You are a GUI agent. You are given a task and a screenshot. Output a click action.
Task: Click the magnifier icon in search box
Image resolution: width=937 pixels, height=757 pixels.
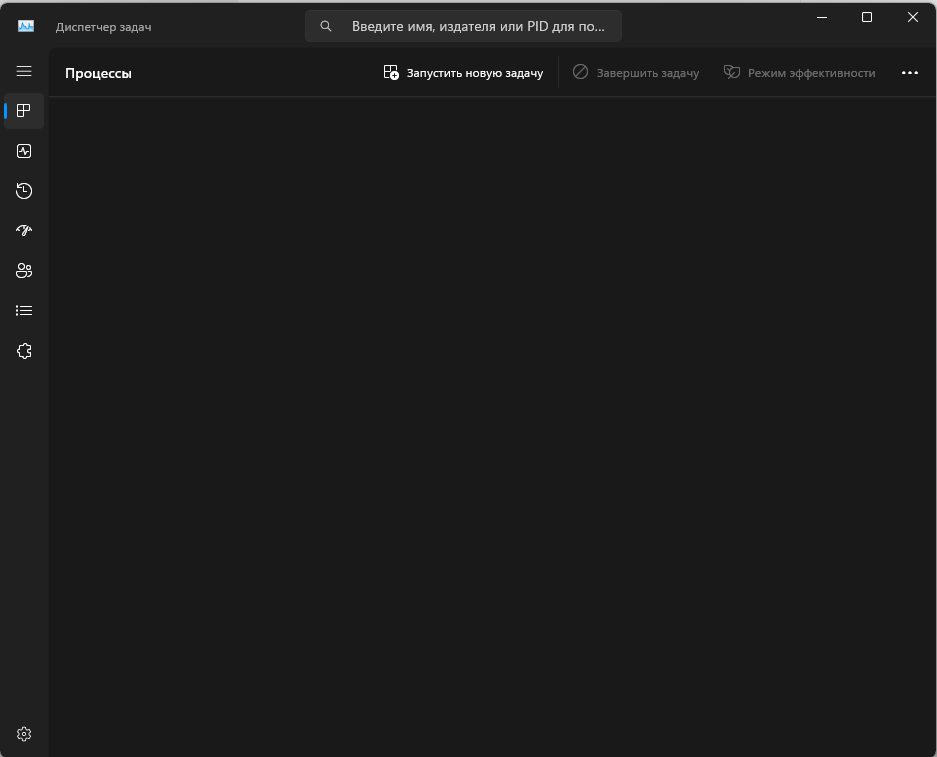click(x=326, y=26)
